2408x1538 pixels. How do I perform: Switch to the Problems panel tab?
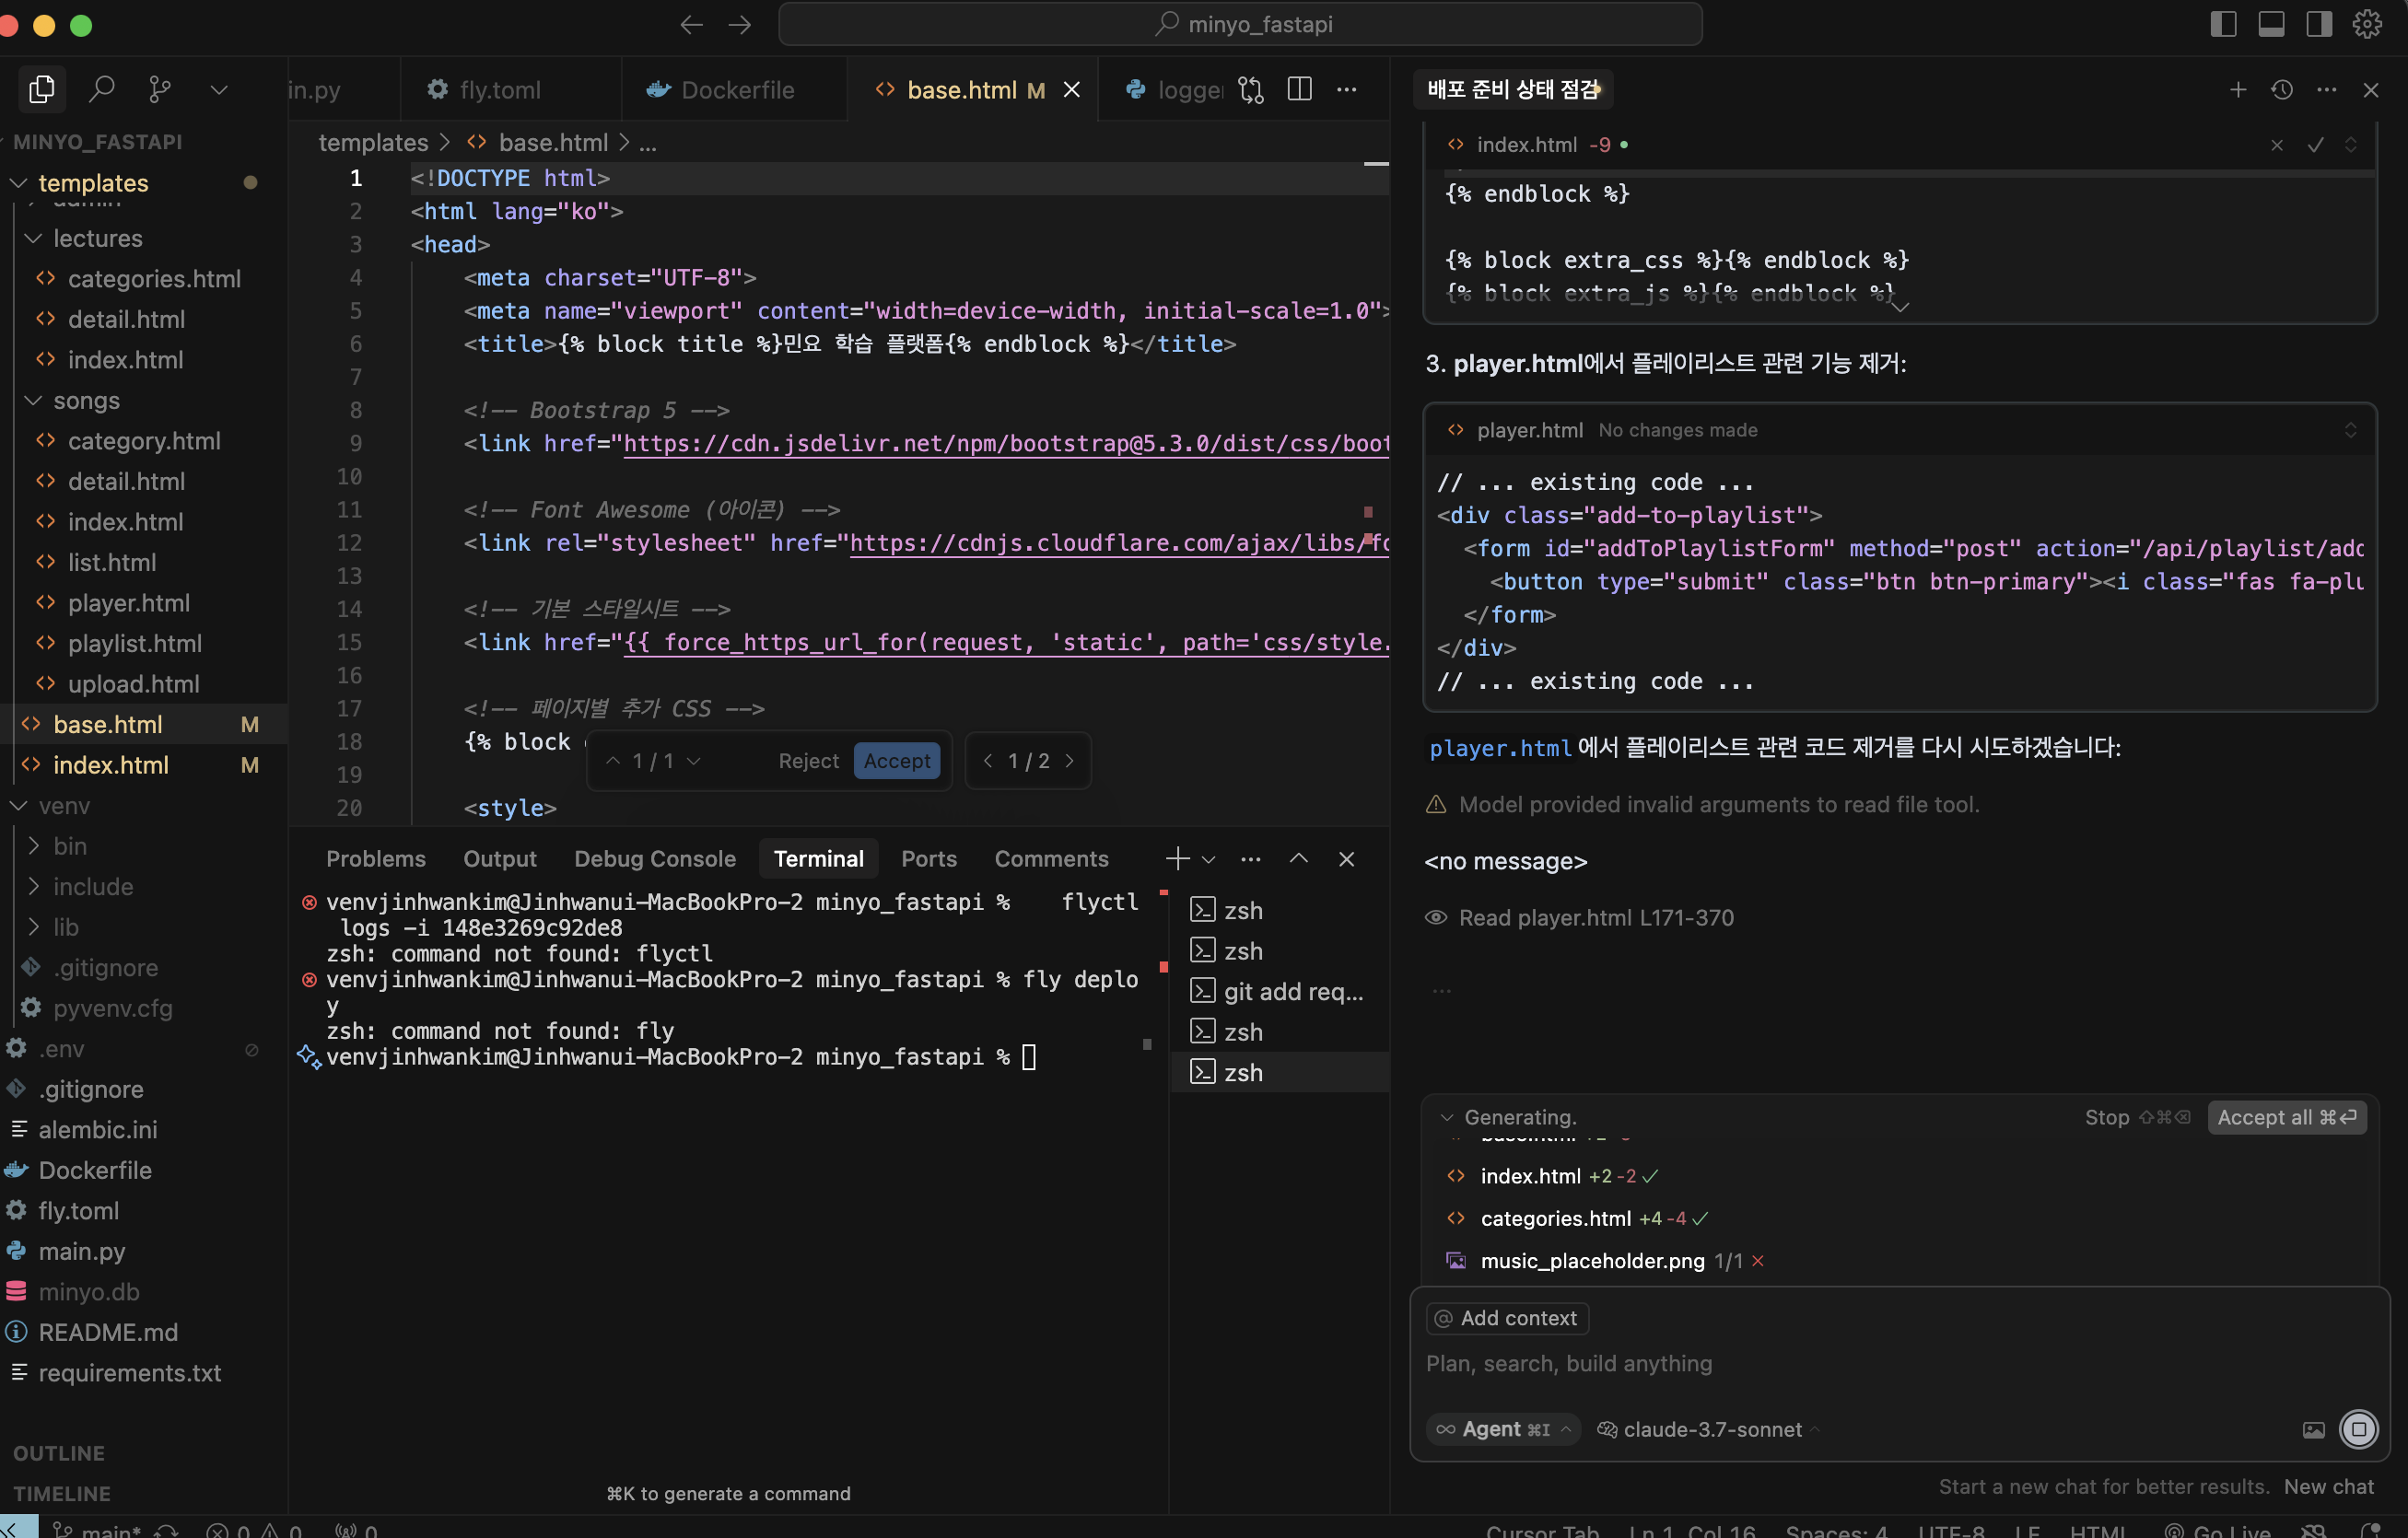(x=375, y=859)
